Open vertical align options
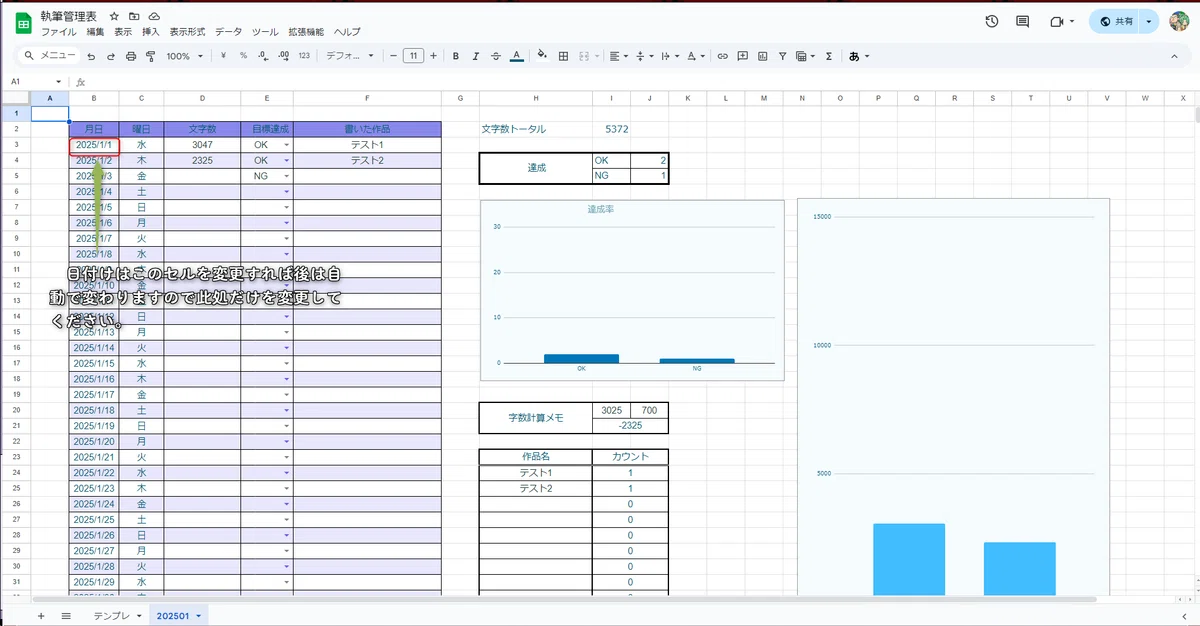Screen dimensions: 1200x626 [644, 56]
